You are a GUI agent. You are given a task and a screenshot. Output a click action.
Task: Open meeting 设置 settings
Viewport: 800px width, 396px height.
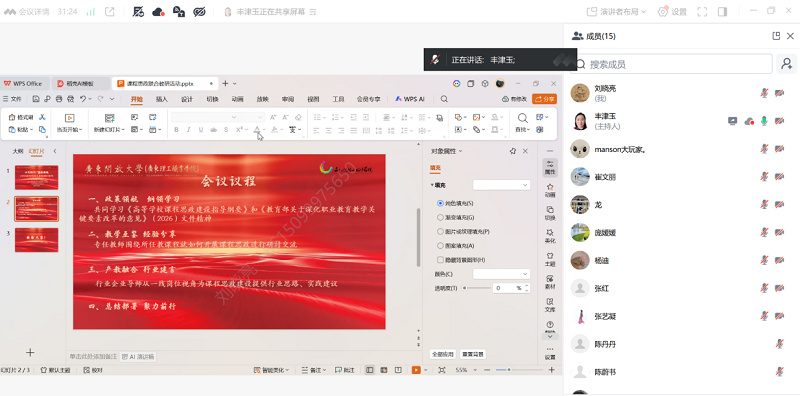click(672, 11)
